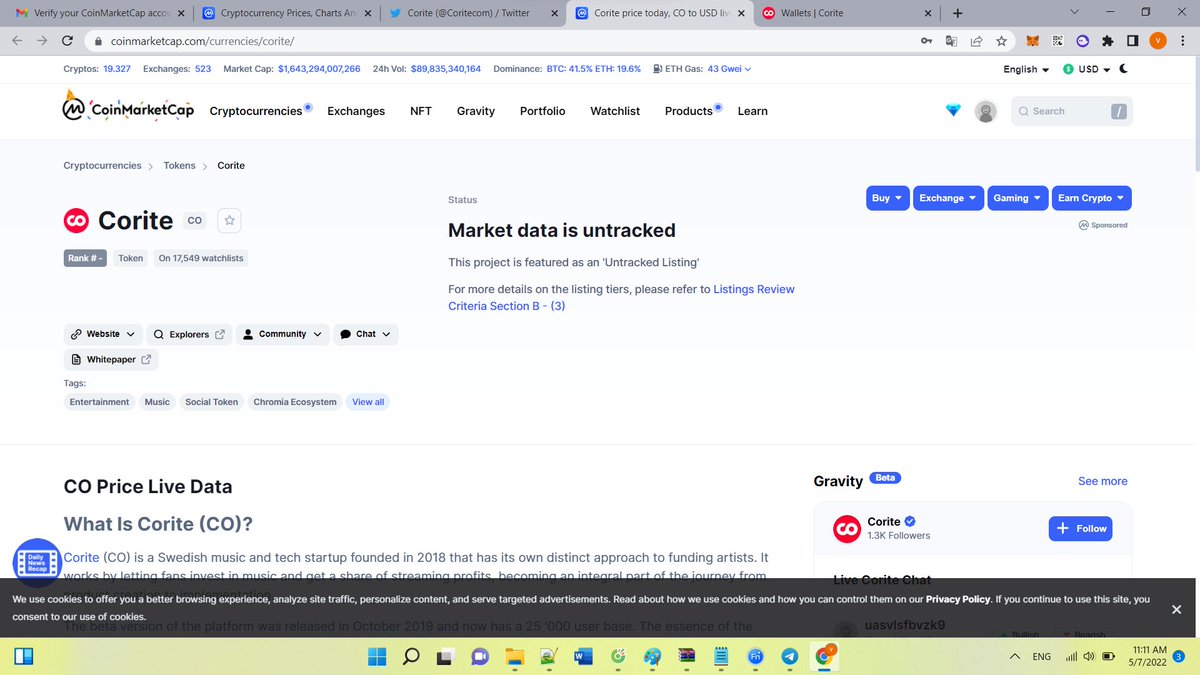Go to Gravity nav item
Image resolution: width=1200 pixels, height=675 pixels.
[x=476, y=111]
